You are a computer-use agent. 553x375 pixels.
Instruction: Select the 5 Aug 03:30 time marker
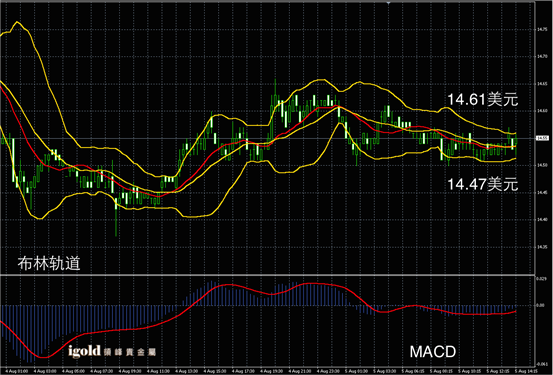[x=385, y=371]
